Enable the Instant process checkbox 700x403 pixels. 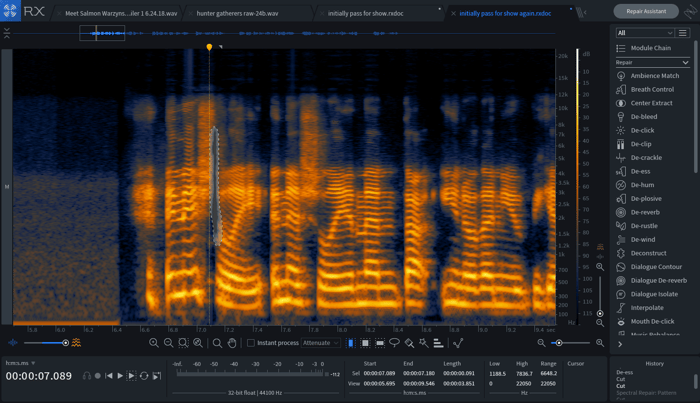click(251, 343)
